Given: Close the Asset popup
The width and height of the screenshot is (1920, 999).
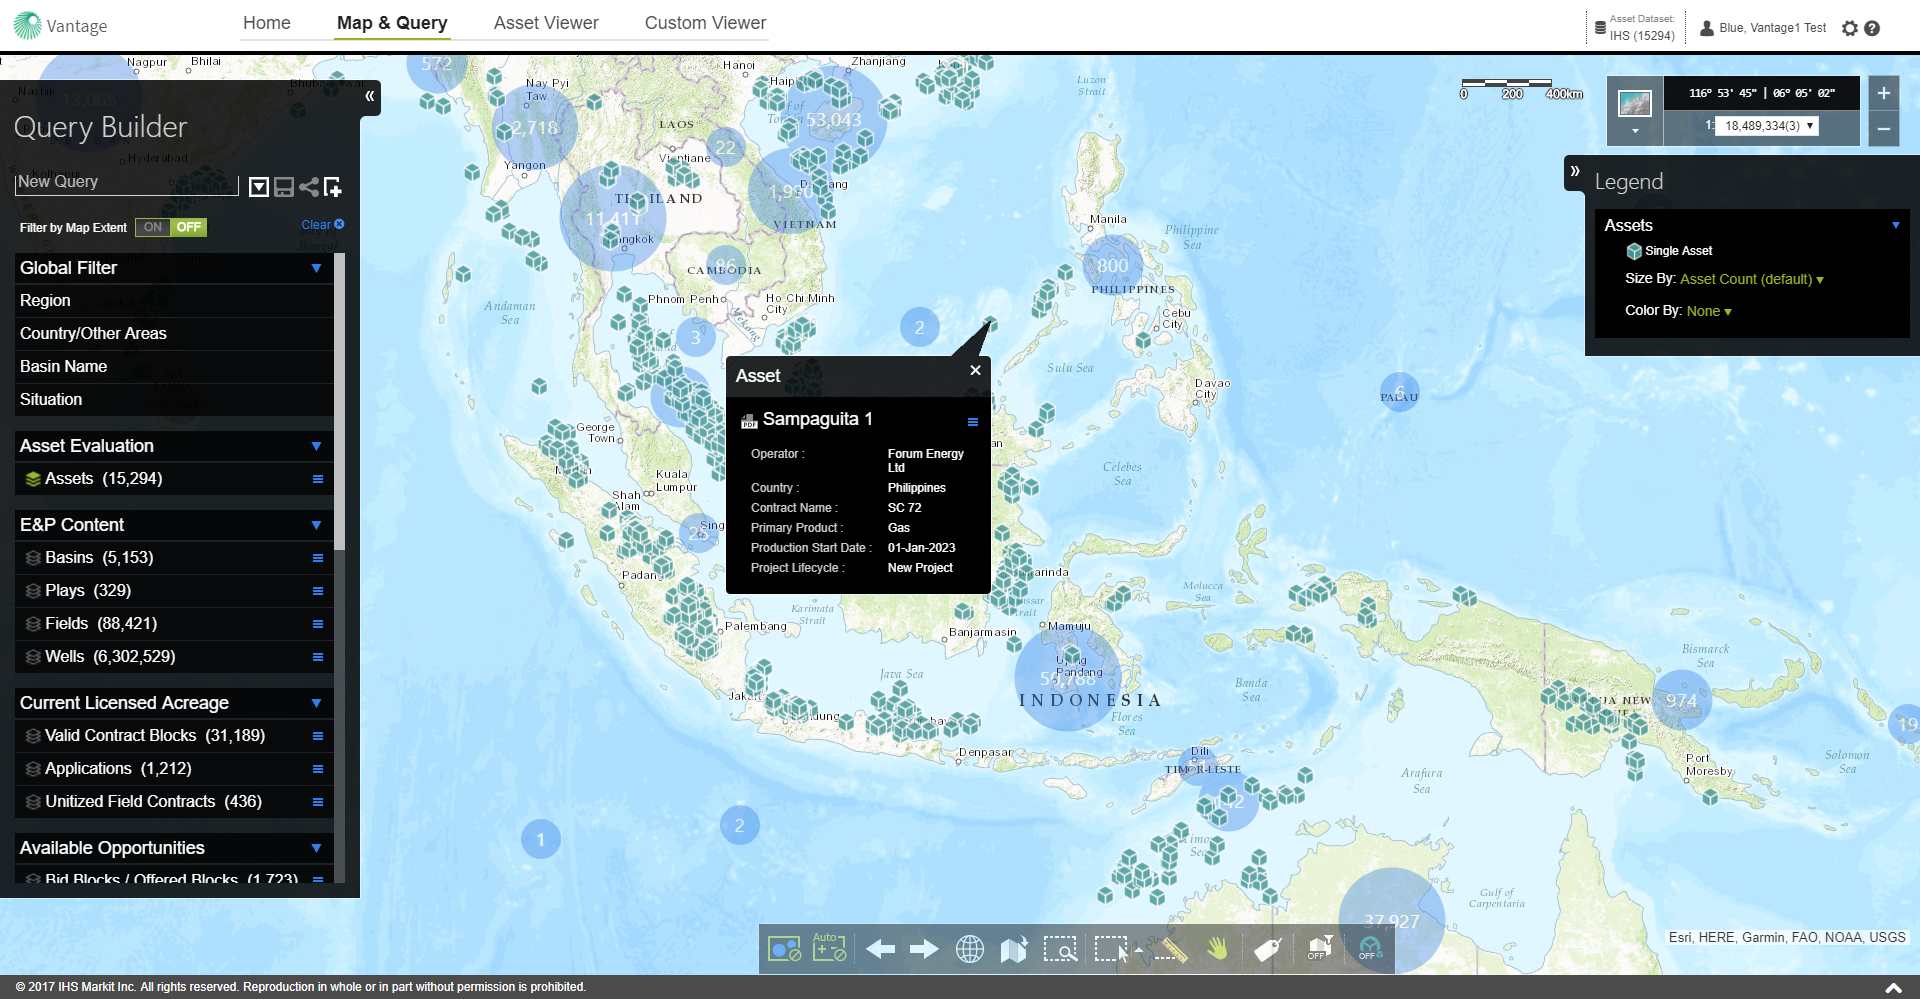Looking at the screenshot, I should coord(975,370).
